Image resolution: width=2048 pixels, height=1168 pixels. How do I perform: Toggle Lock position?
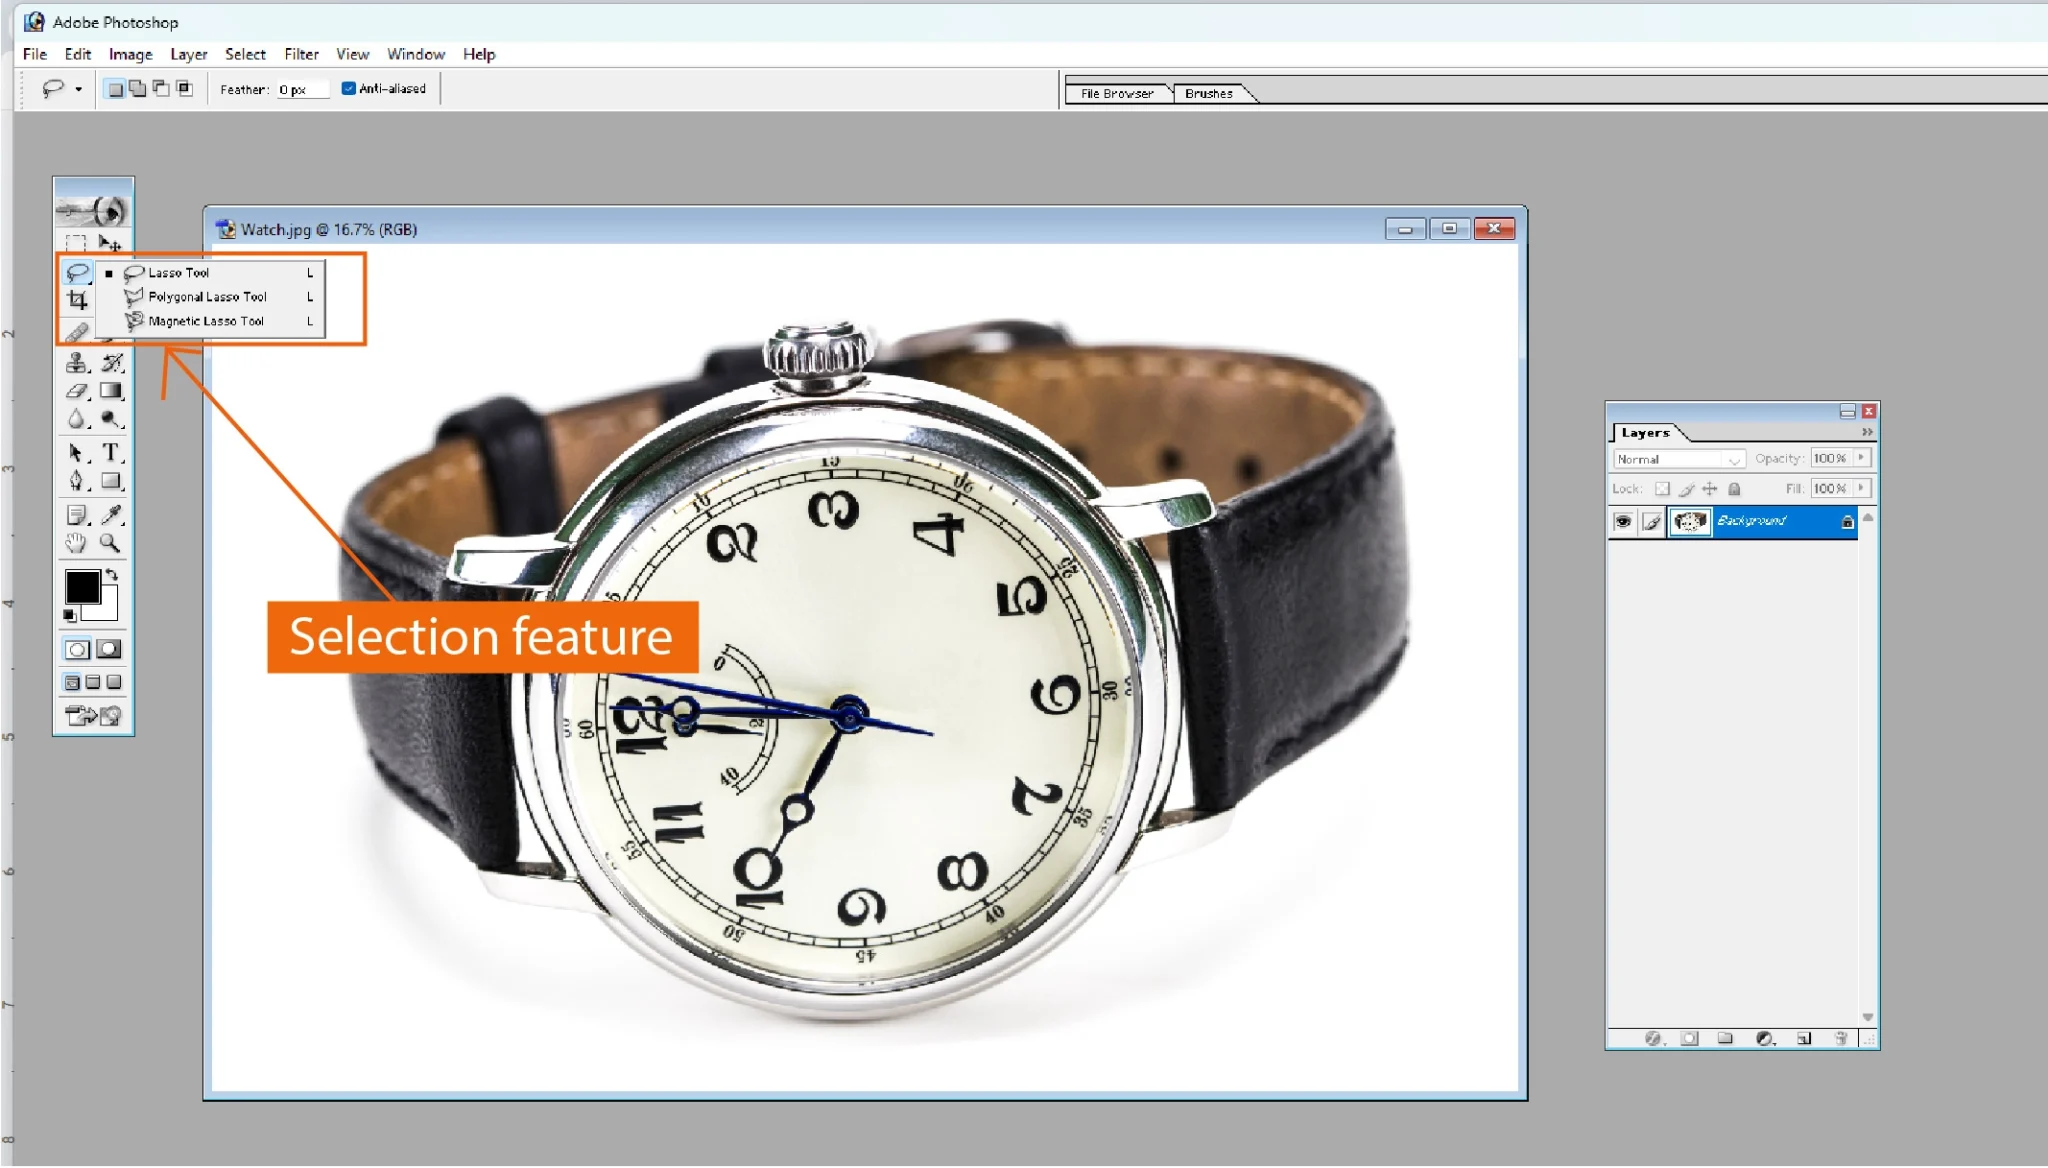coord(1710,489)
